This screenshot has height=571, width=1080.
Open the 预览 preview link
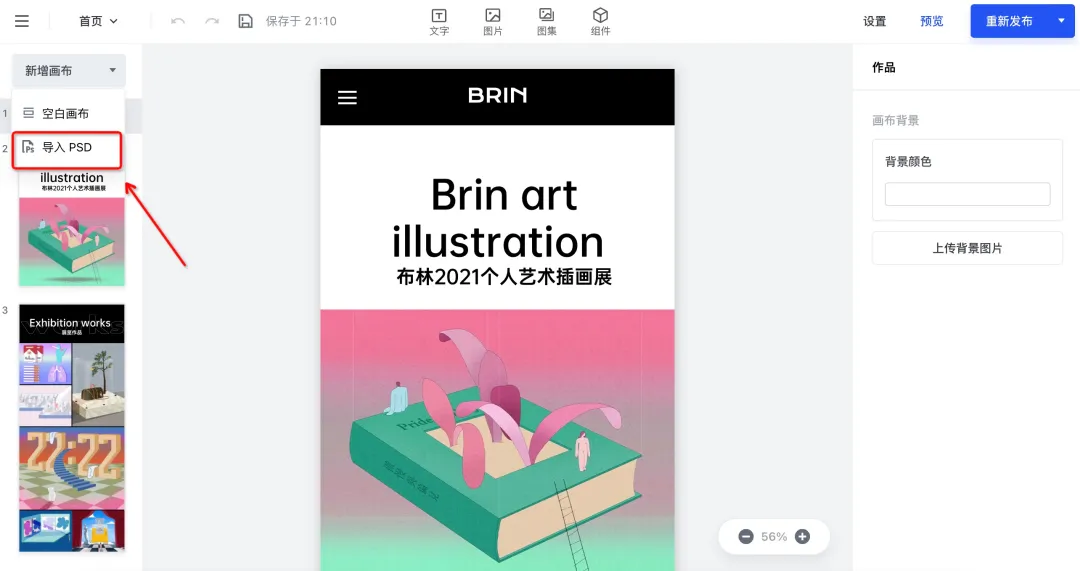pyautogui.click(x=931, y=21)
